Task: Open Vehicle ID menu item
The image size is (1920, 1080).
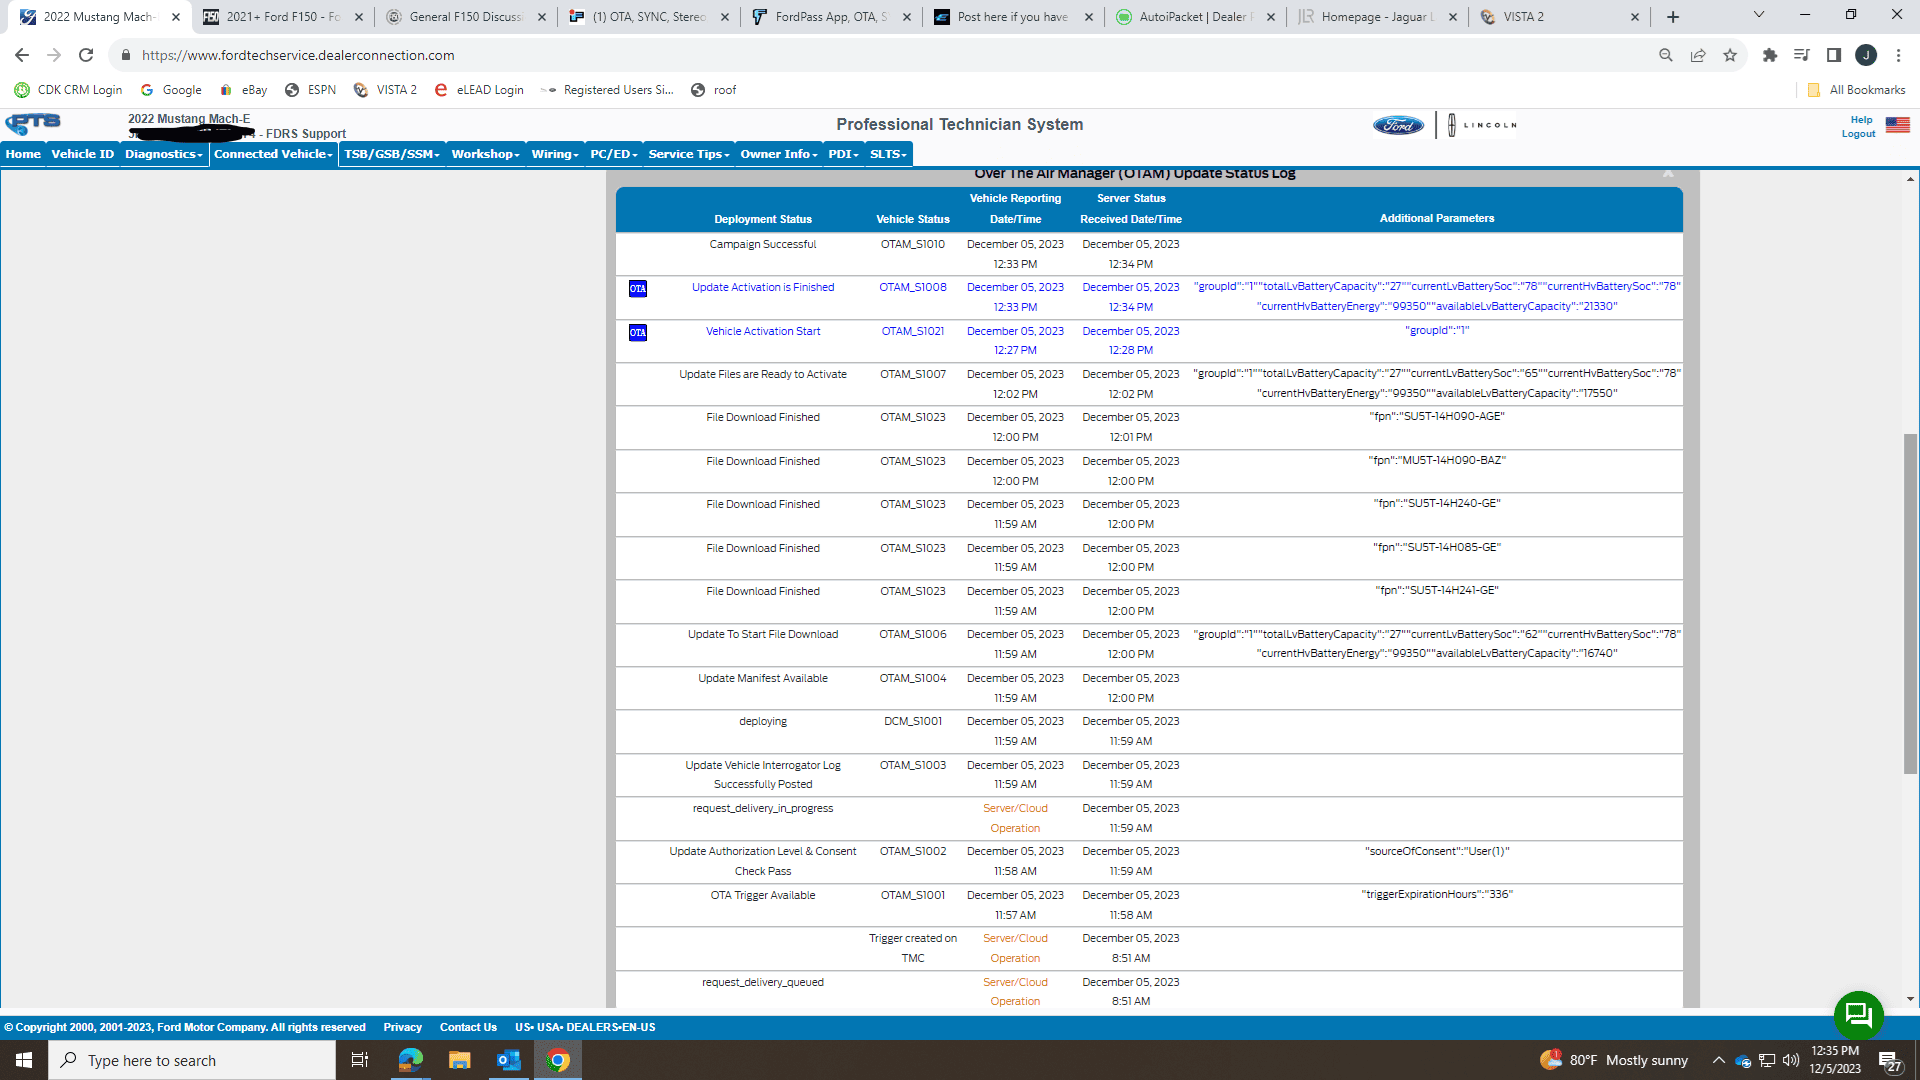Action: click(83, 154)
